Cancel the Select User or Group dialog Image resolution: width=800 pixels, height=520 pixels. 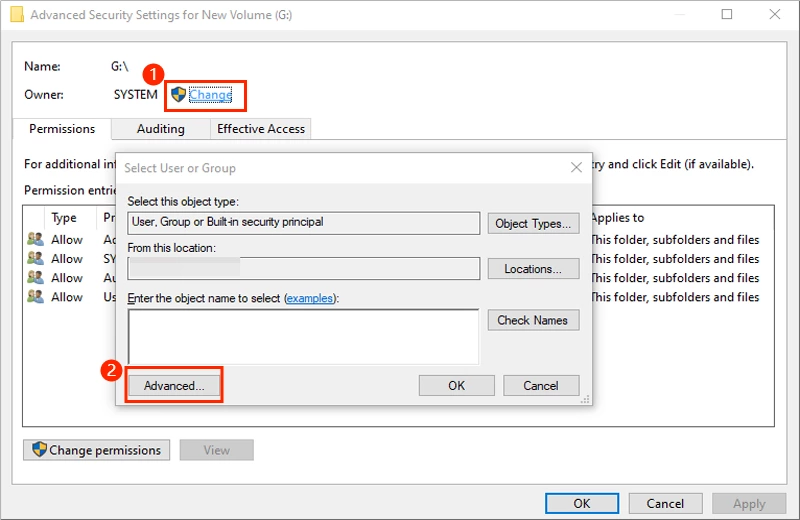[541, 386]
